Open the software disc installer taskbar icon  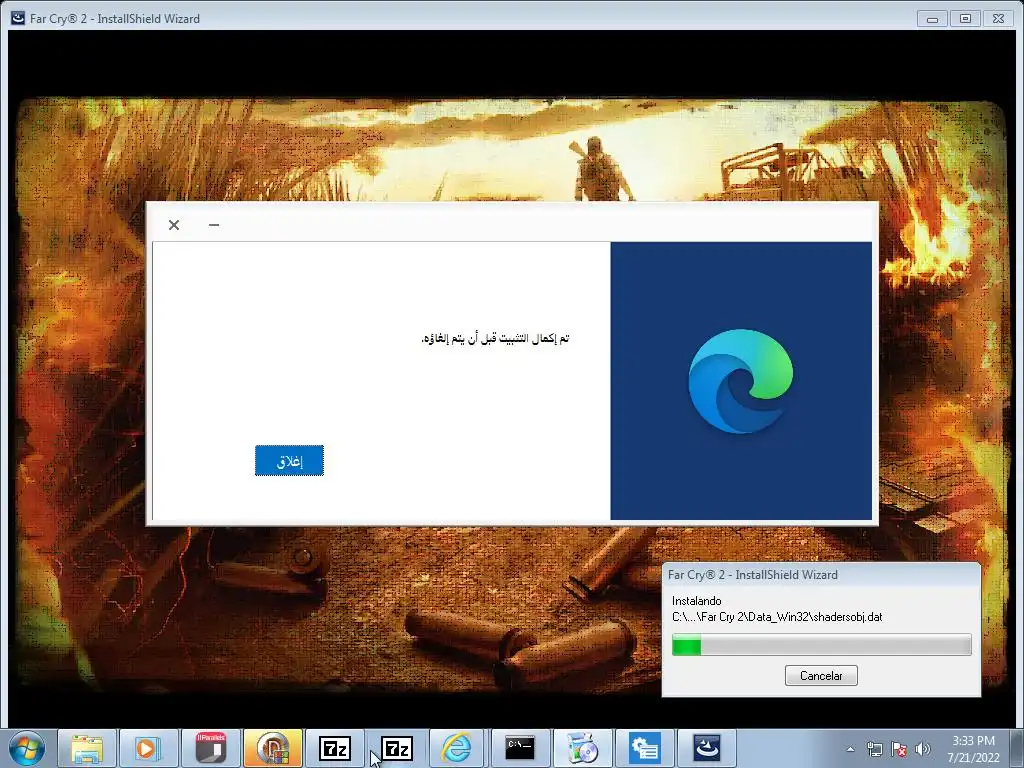582,748
